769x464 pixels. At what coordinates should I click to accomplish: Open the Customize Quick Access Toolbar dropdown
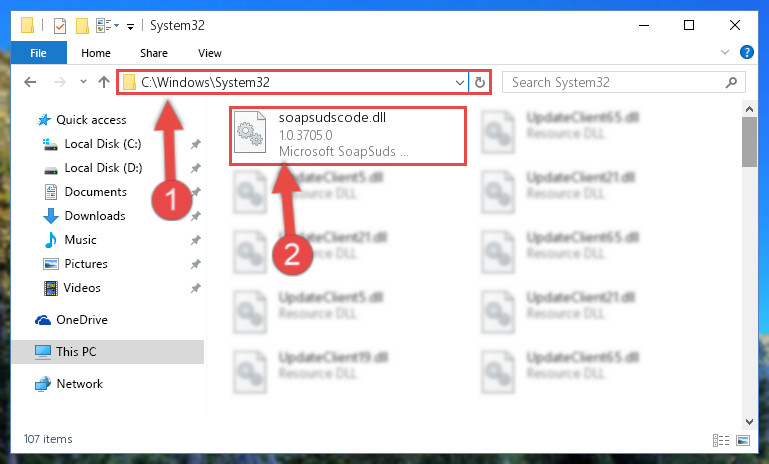tap(130, 26)
